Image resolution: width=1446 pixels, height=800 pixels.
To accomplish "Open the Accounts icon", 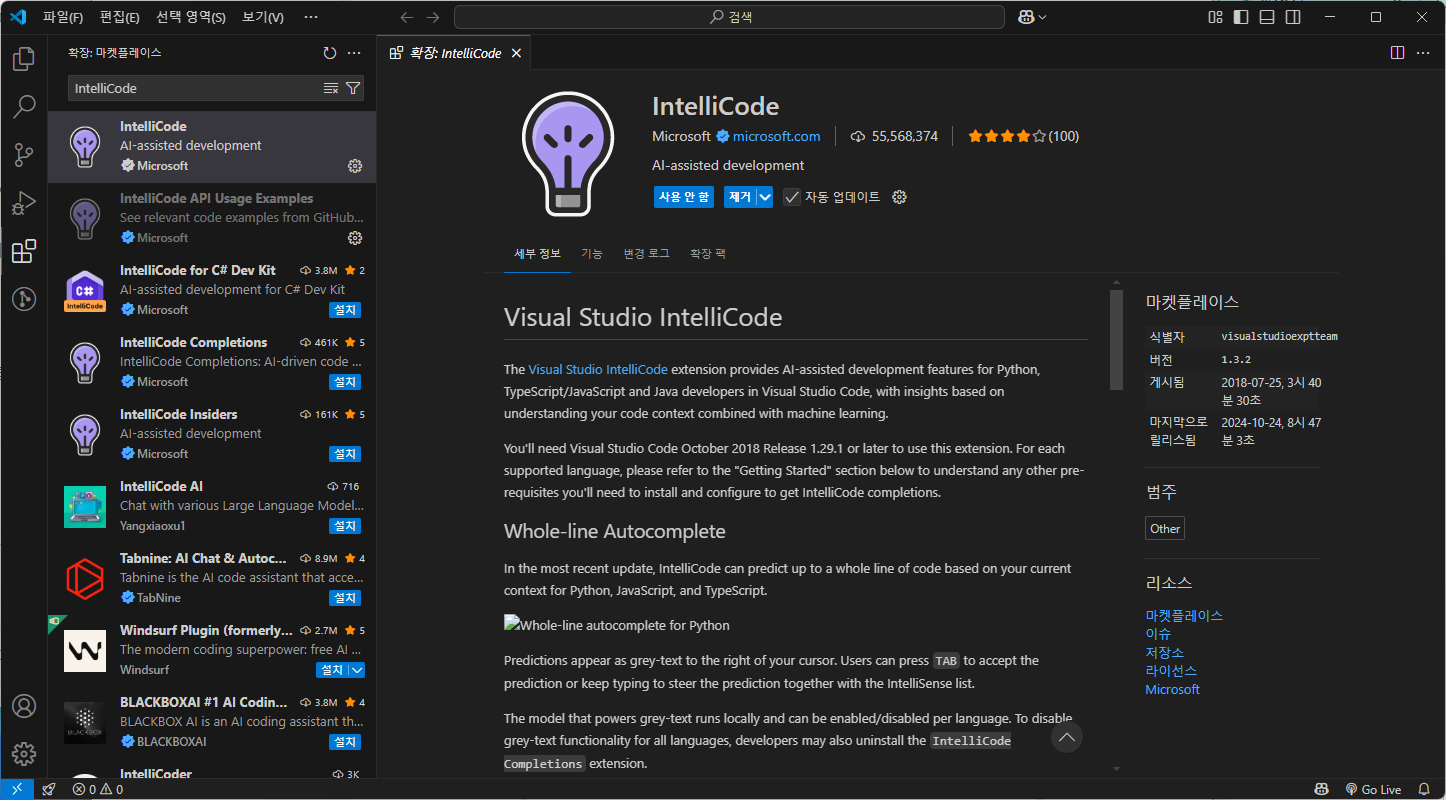I will pyautogui.click(x=24, y=706).
